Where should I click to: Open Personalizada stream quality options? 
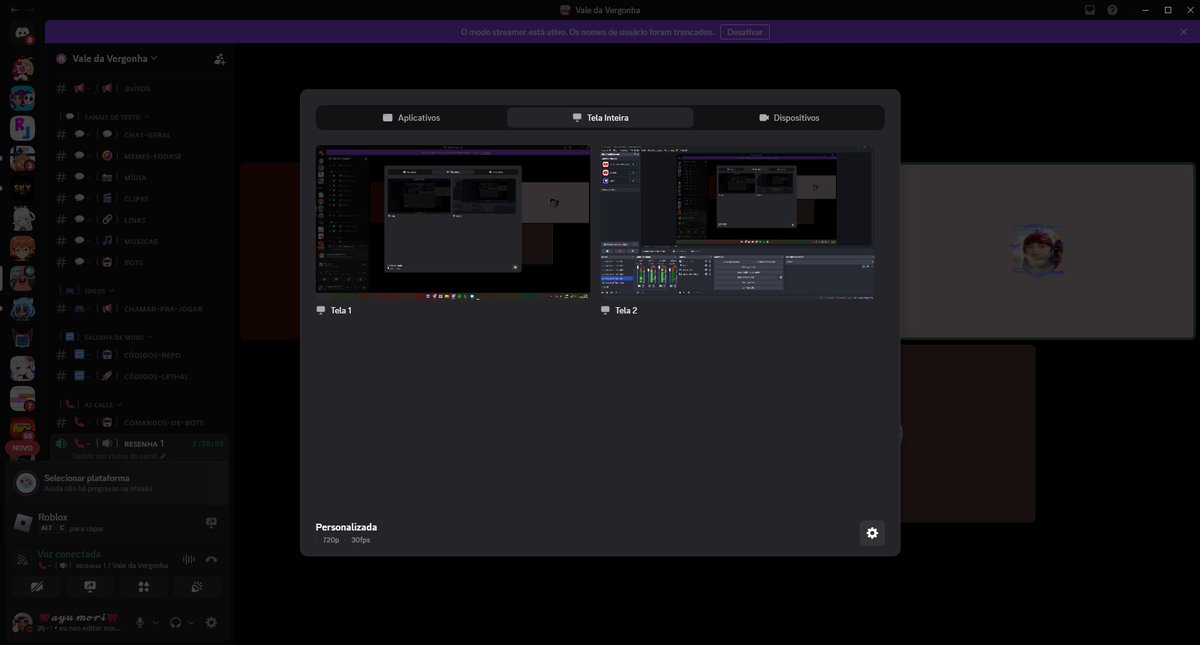click(346, 533)
